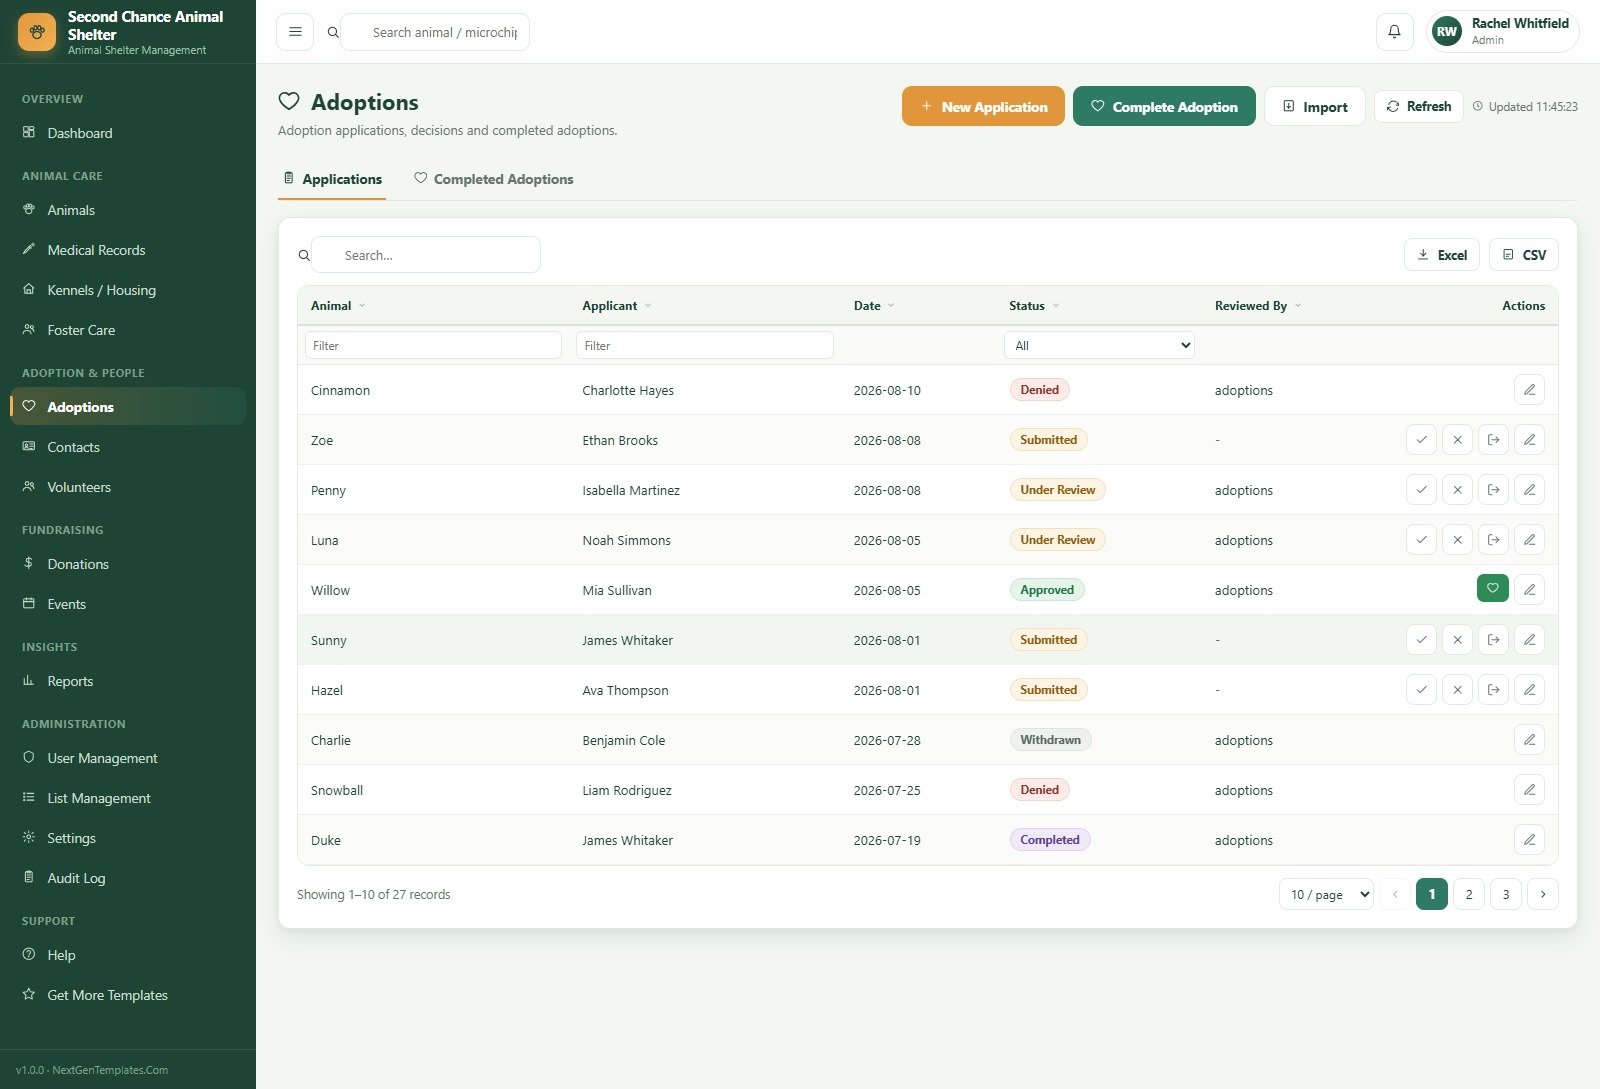The width and height of the screenshot is (1600, 1089).
Task: Deny Zoe's application with the X icon
Action: pyautogui.click(x=1457, y=440)
